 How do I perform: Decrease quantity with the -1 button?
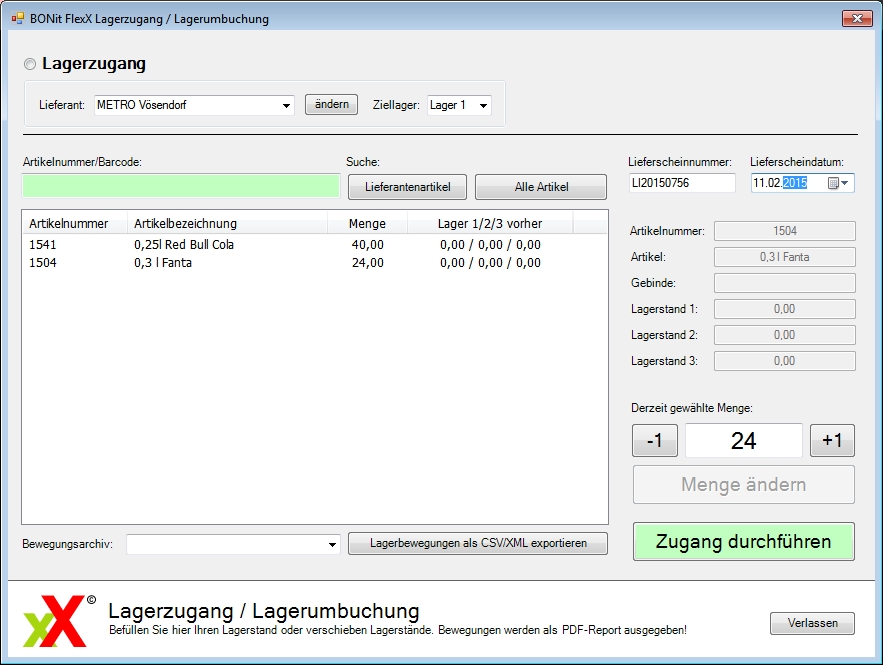pos(655,441)
